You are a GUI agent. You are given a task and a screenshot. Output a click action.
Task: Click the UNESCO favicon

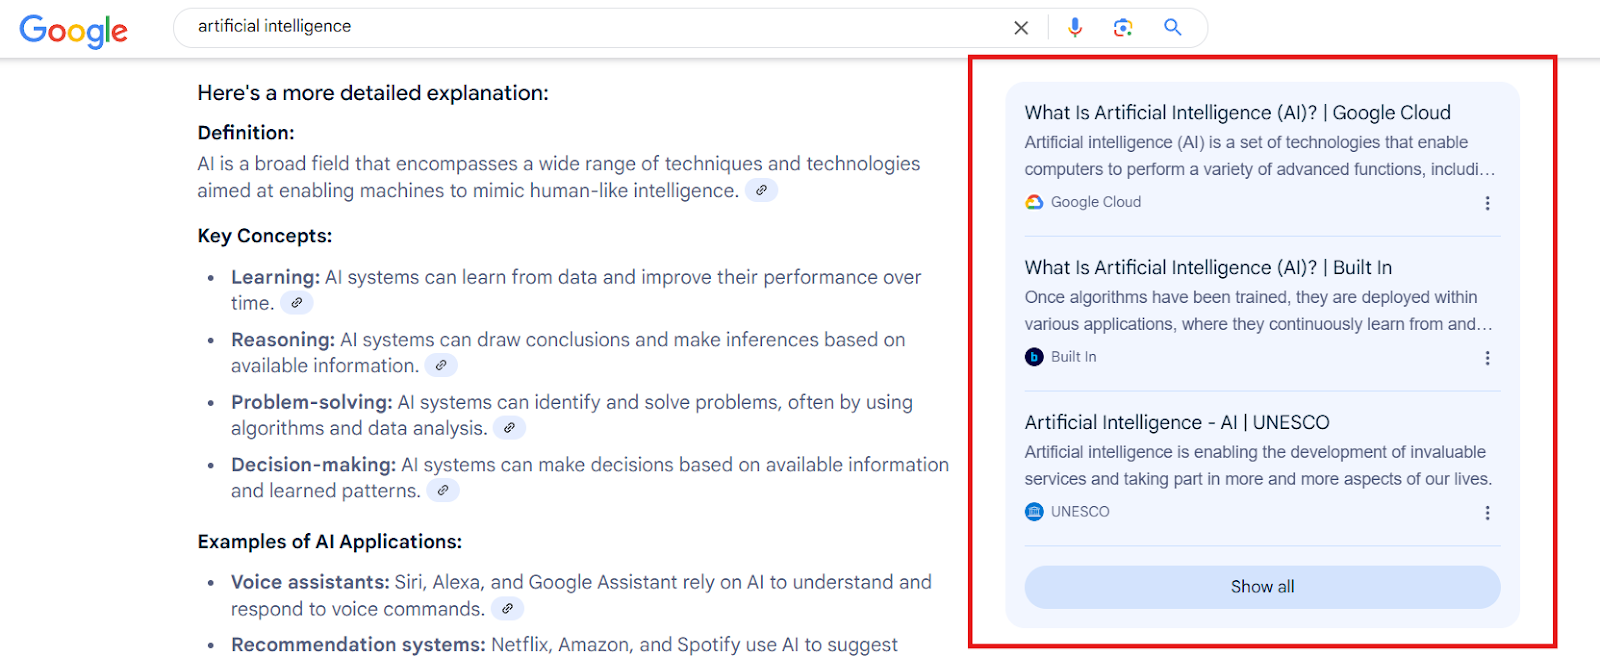coord(1034,512)
